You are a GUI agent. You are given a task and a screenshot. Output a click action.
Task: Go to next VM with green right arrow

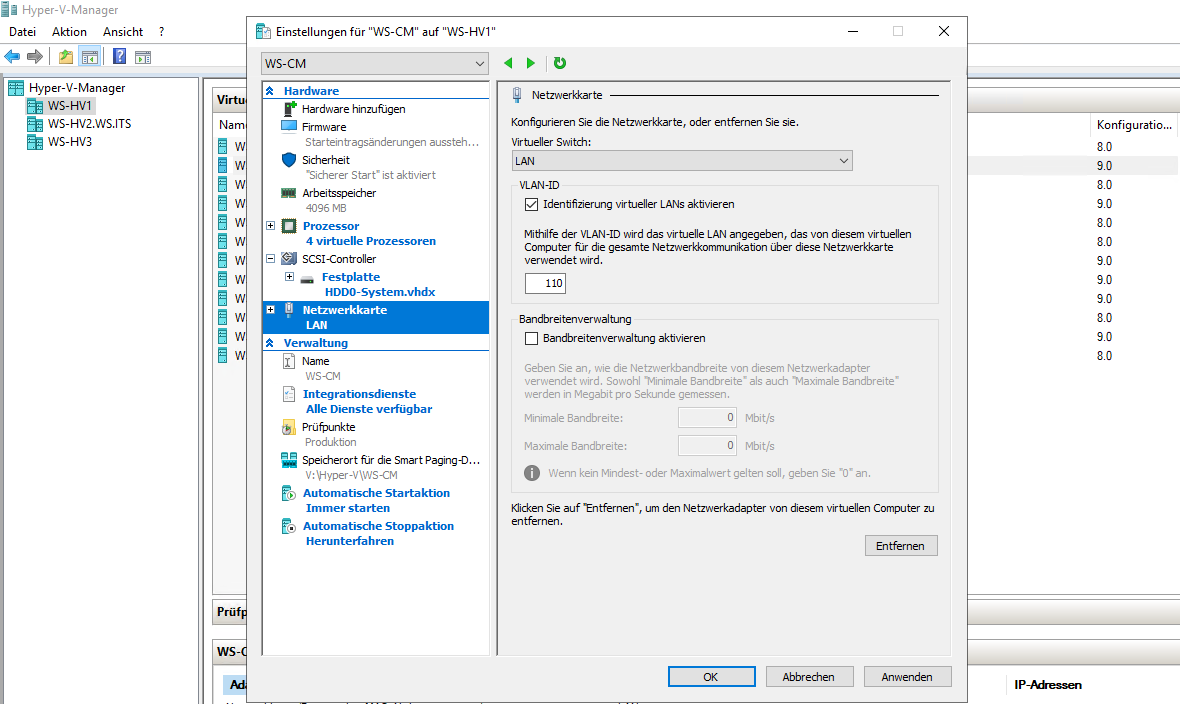pos(531,63)
